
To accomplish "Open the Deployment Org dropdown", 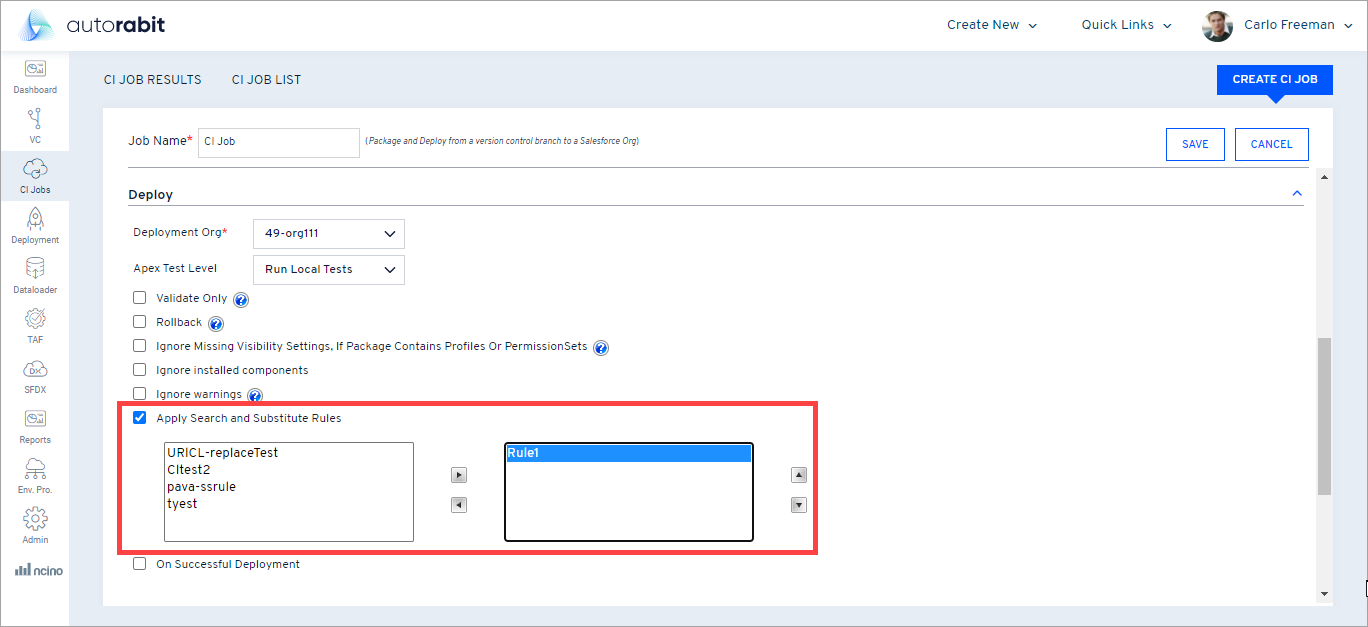I will pos(329,234).
